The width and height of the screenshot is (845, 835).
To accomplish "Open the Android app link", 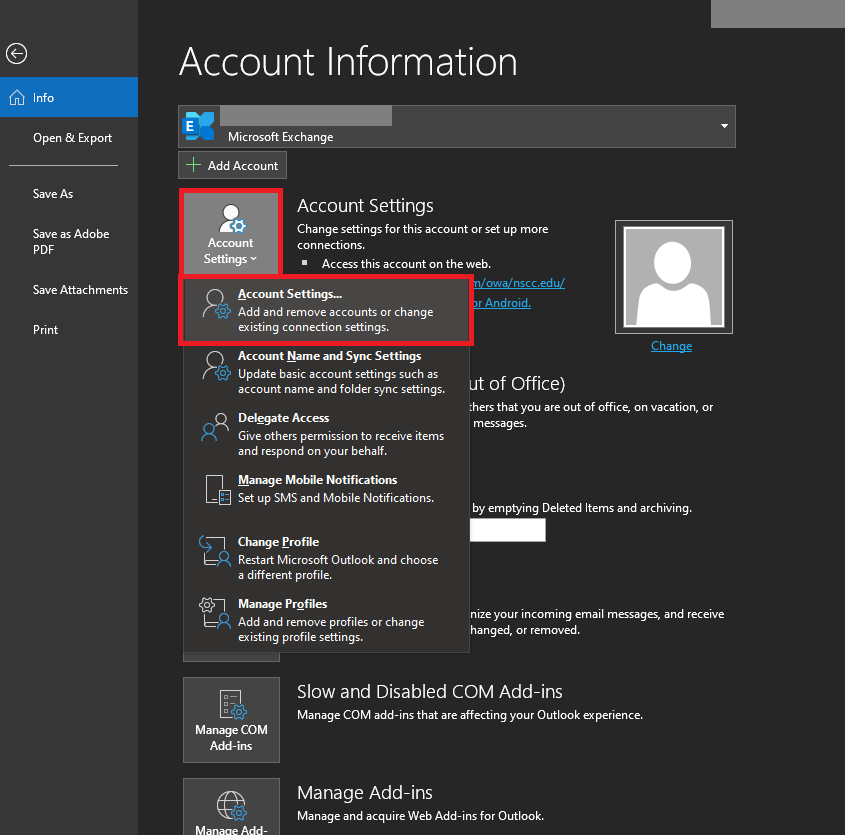I will point(501,303).
